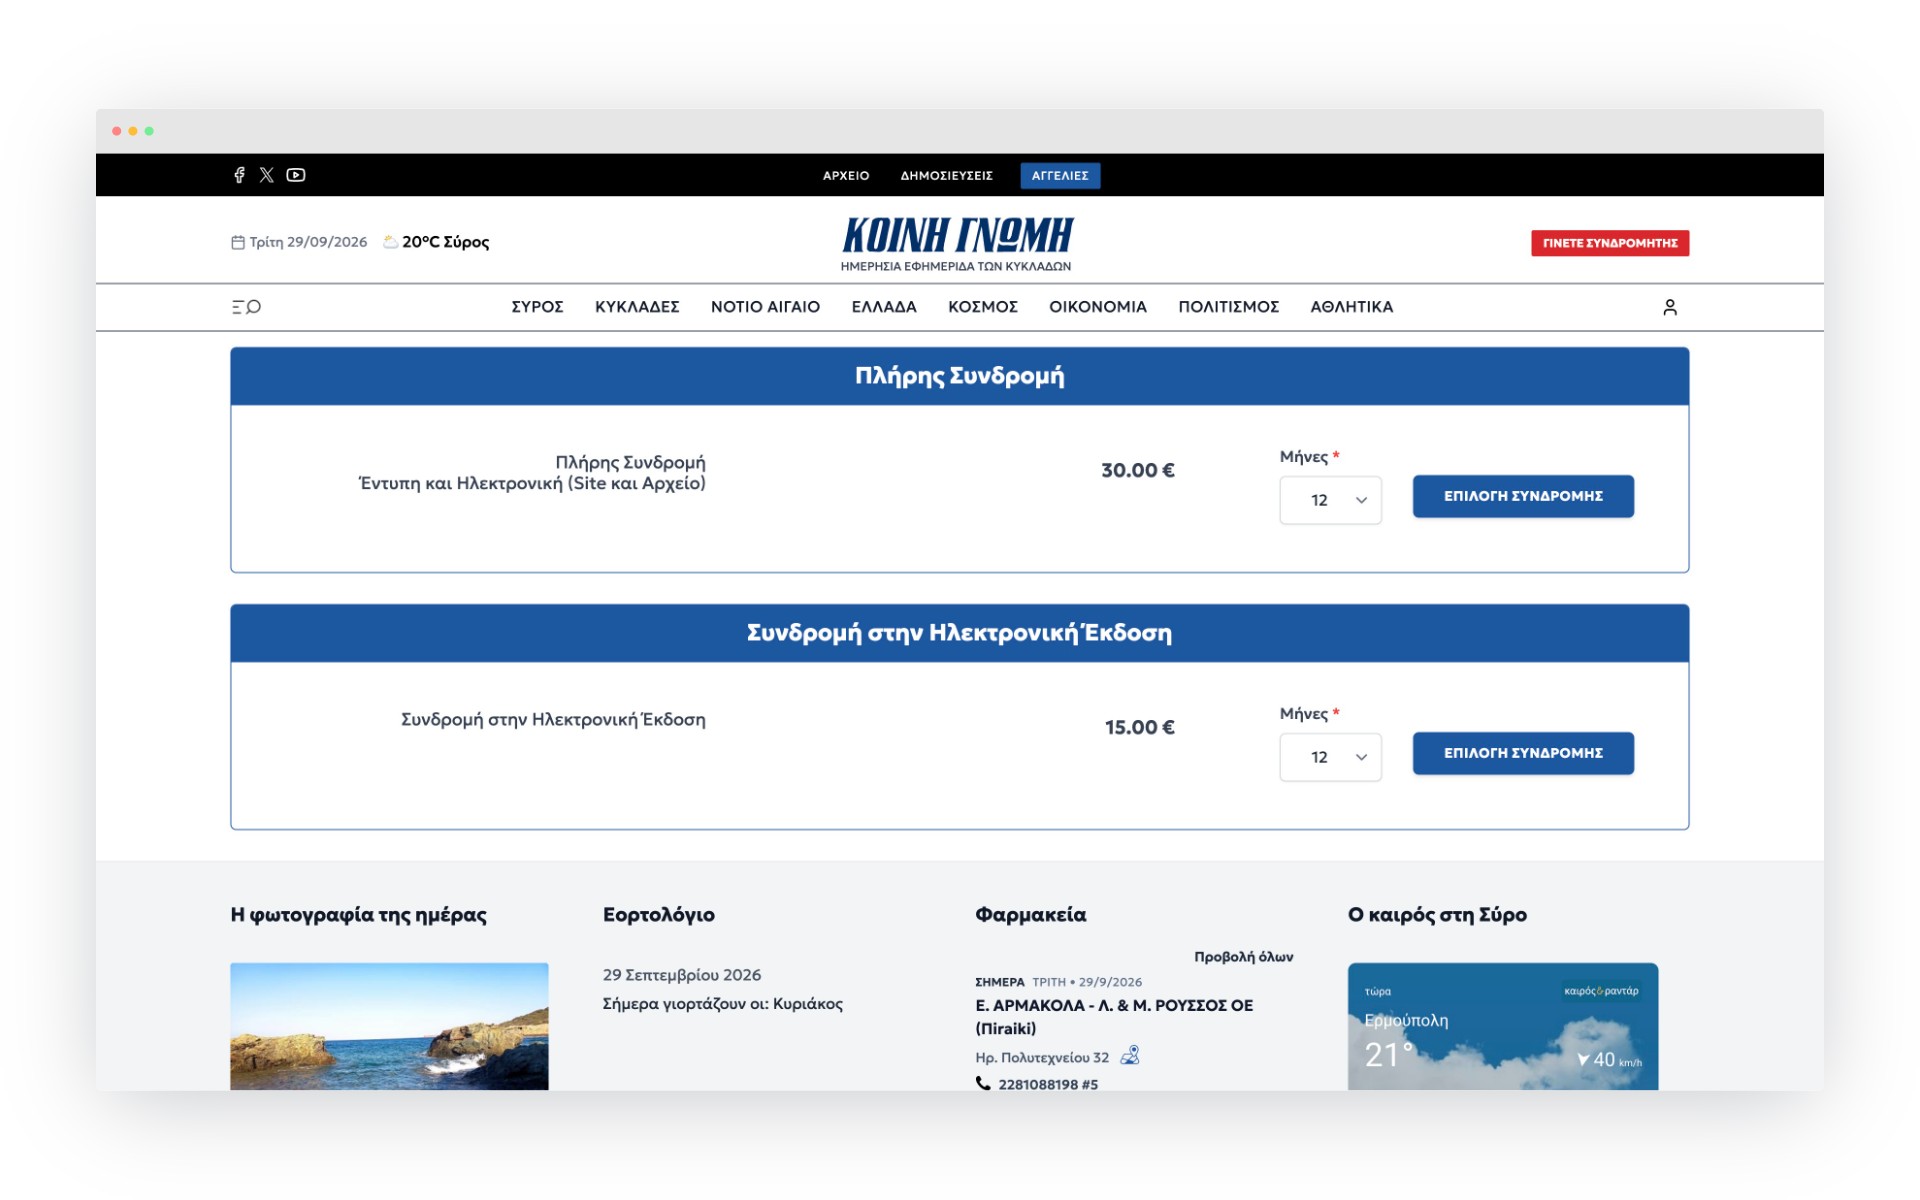Screen dimensions: 1920x1200
Task: Click ΕΠΙΛΟΓΗ ΣΥΝΔΡΟΜΗΣ for the 15.00 € plan
Action: tap(1523, 753)
